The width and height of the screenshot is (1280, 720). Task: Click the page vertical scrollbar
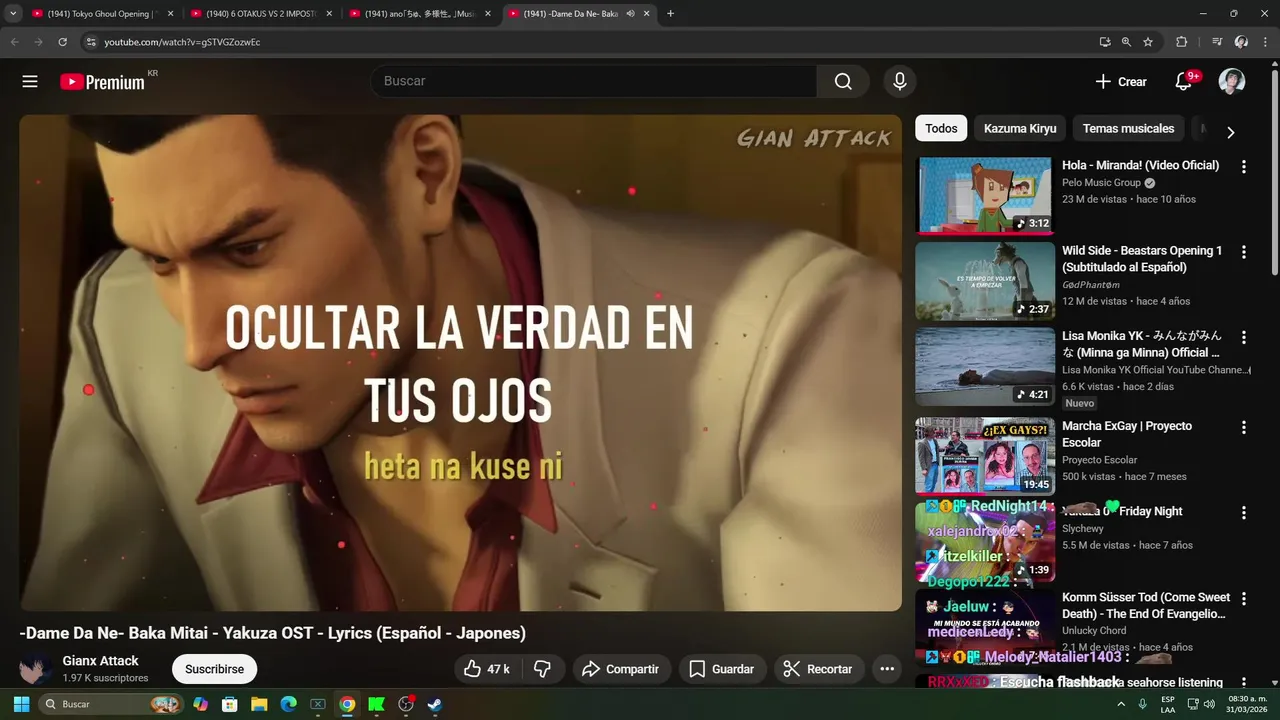(1274, 170)
